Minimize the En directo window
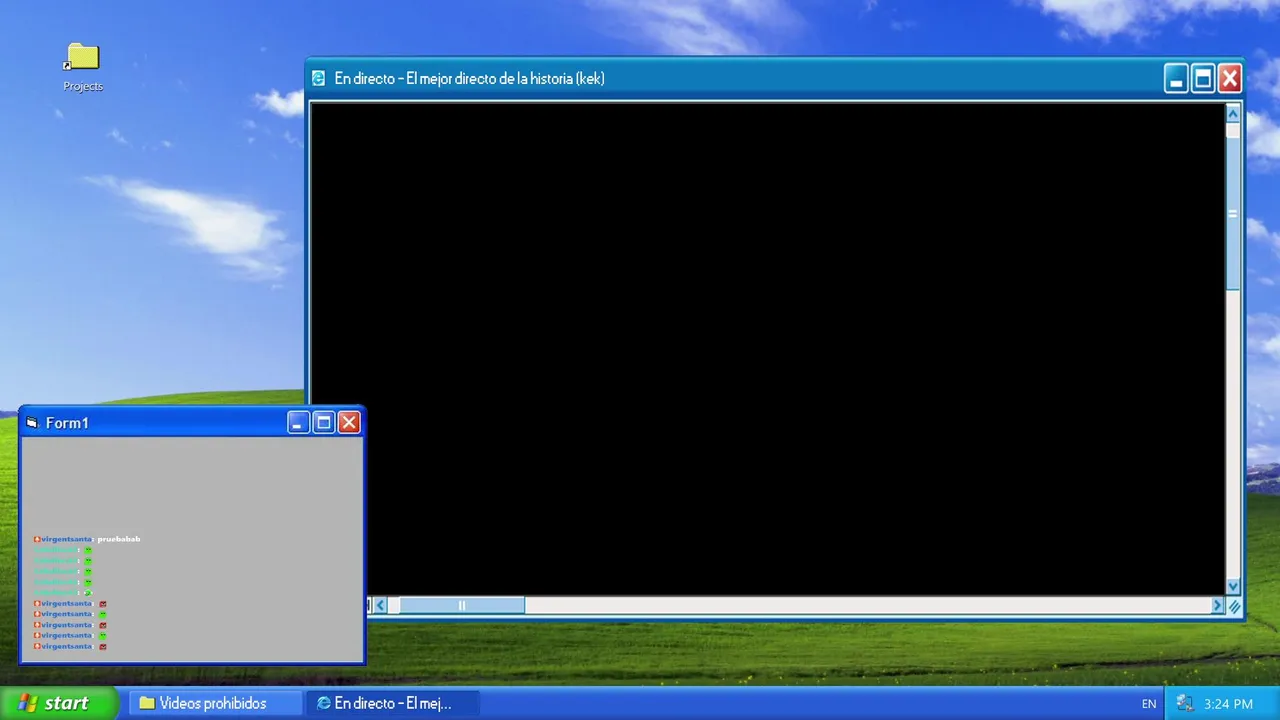The height and width of the screenshot is (720, 1280). pos(1177,79)
